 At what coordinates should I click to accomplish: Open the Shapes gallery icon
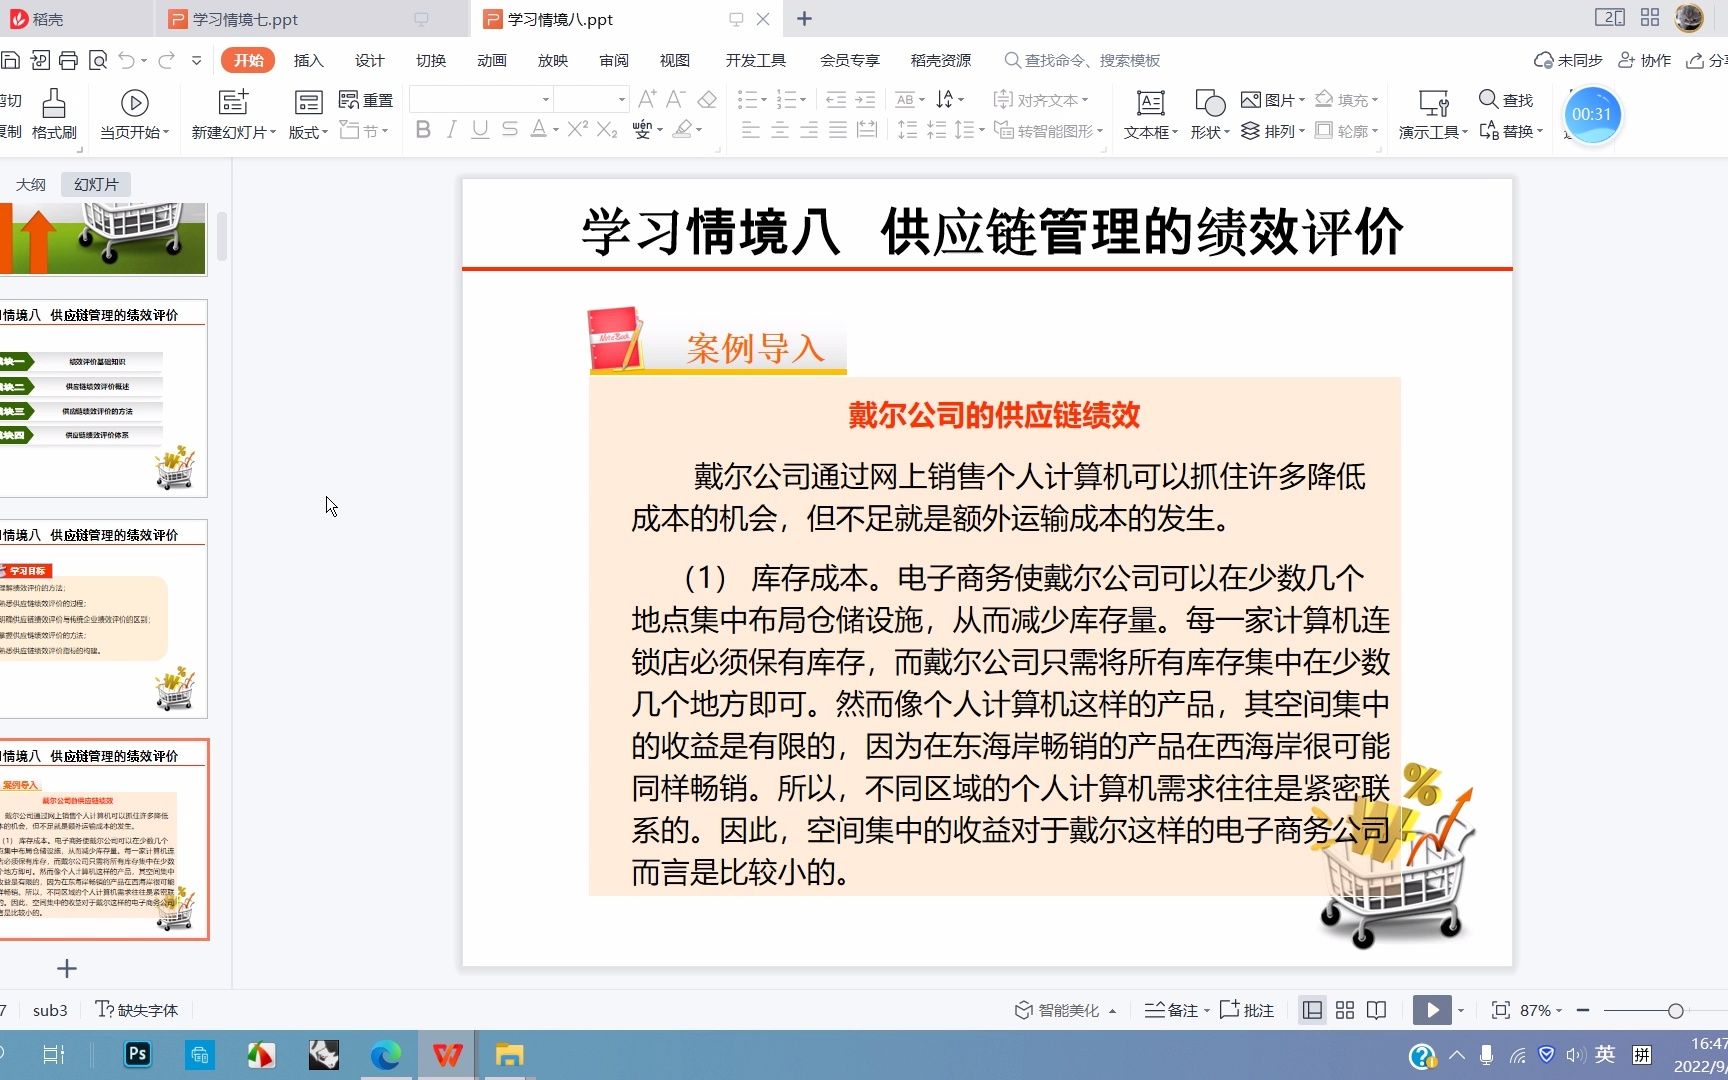1209,103
